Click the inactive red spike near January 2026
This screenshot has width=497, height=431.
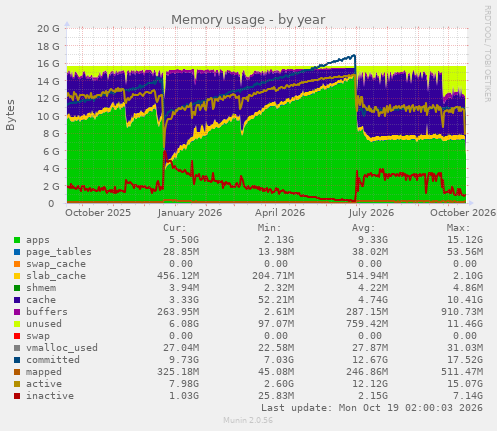click(x=165, y=153)
